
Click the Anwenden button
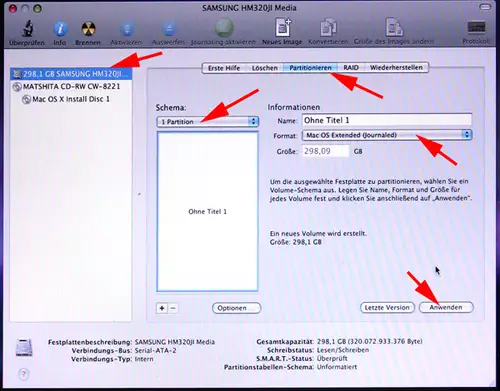[x=446, y=307]
